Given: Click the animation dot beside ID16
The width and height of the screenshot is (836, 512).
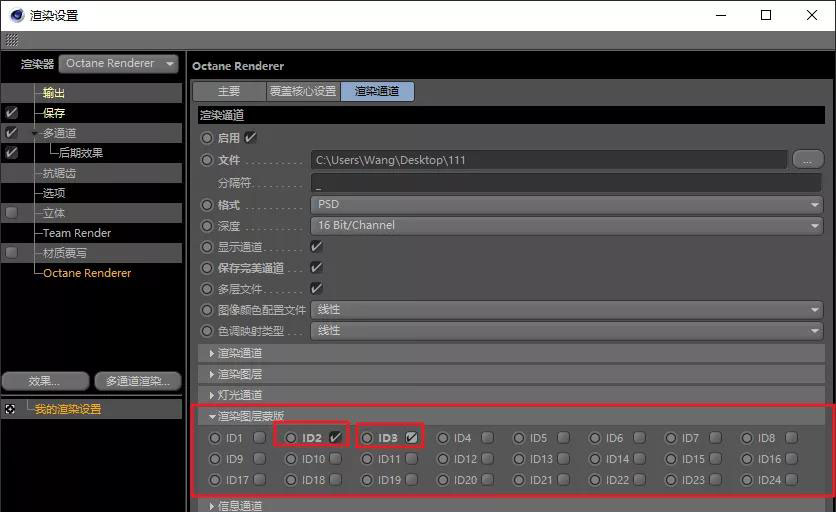Looking at the screenshot, I should click(747, 459).
